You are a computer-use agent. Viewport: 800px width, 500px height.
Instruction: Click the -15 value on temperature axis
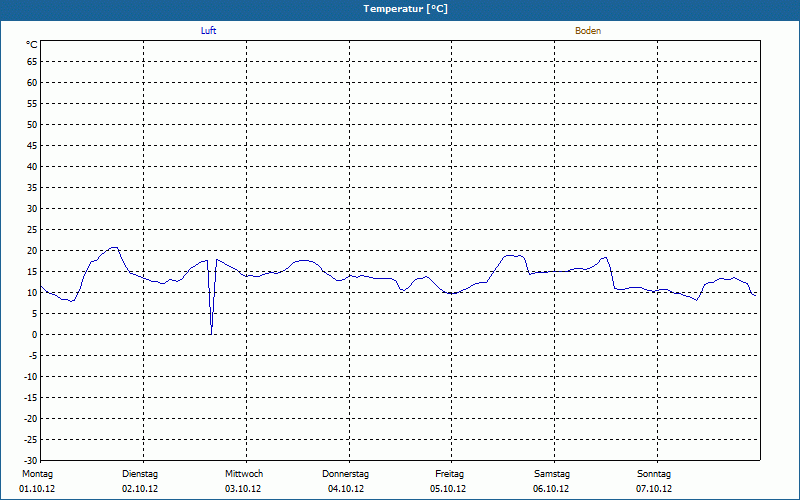[x=31, y=397]
